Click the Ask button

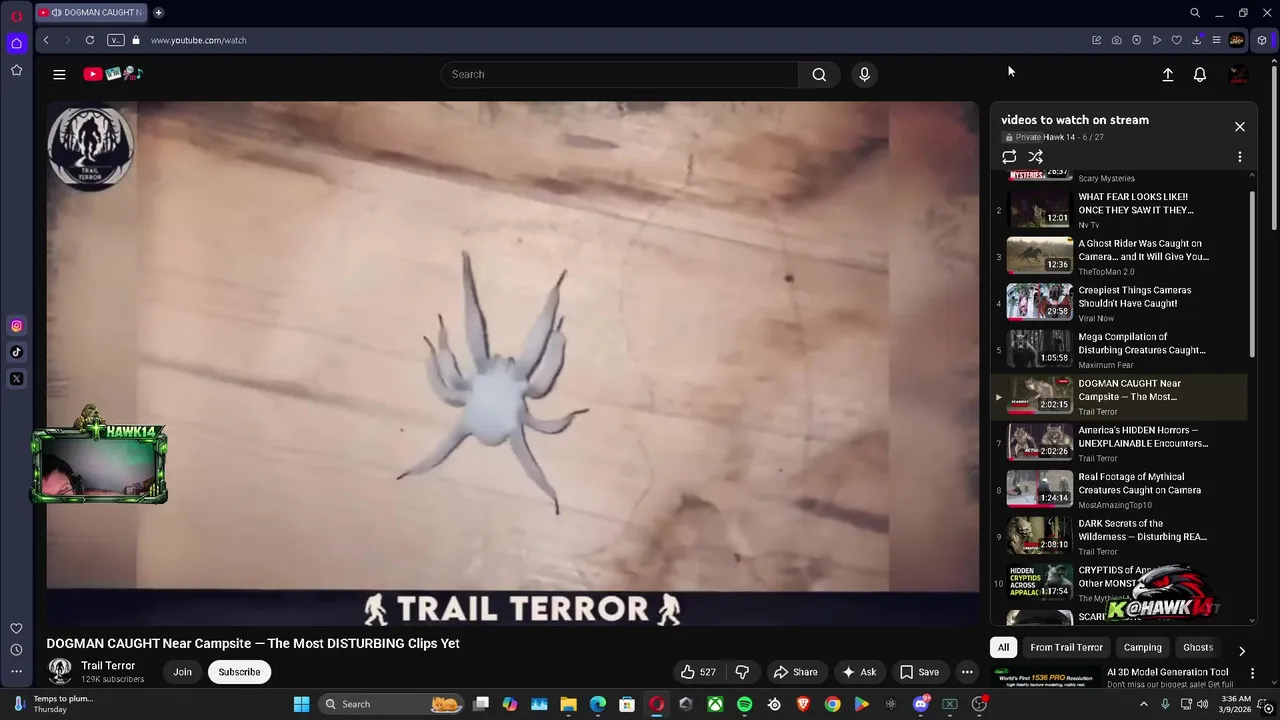click(x=859, y=672)
